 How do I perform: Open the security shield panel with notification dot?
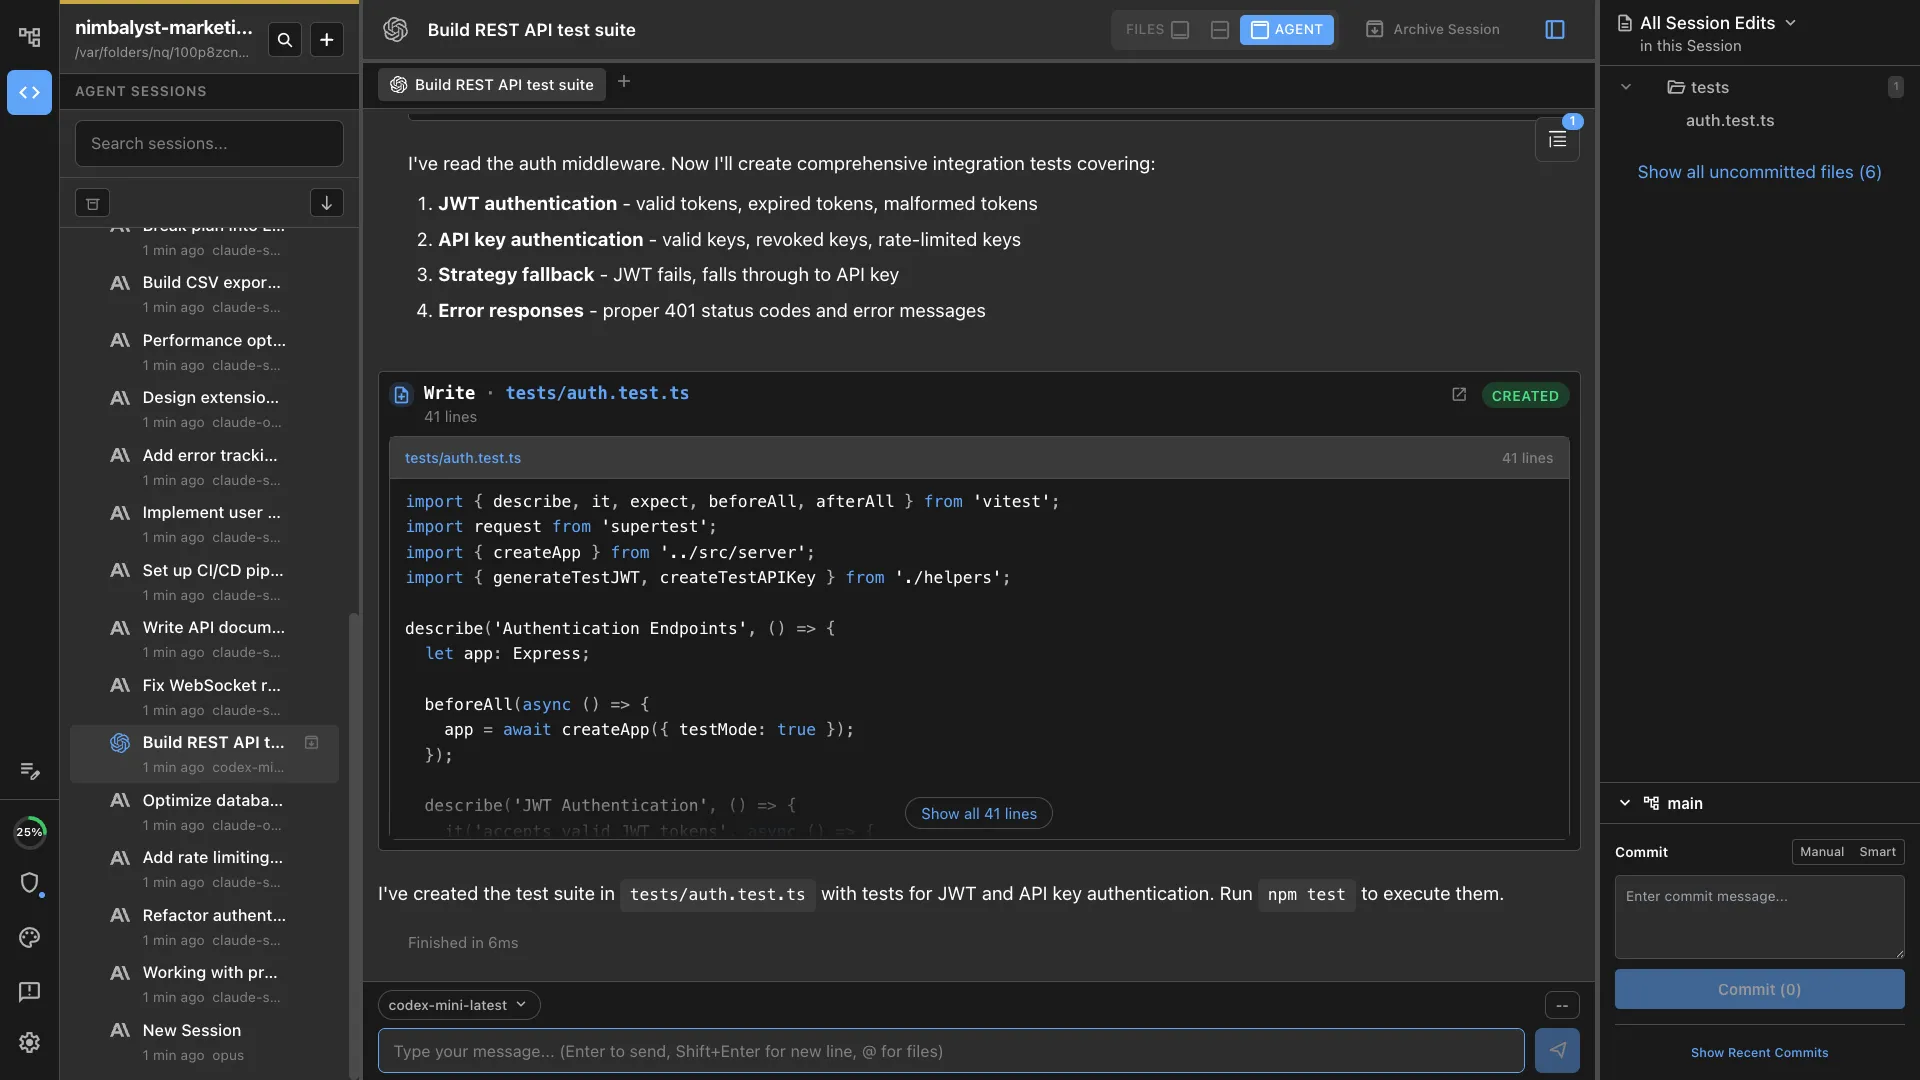click(30, 884)
